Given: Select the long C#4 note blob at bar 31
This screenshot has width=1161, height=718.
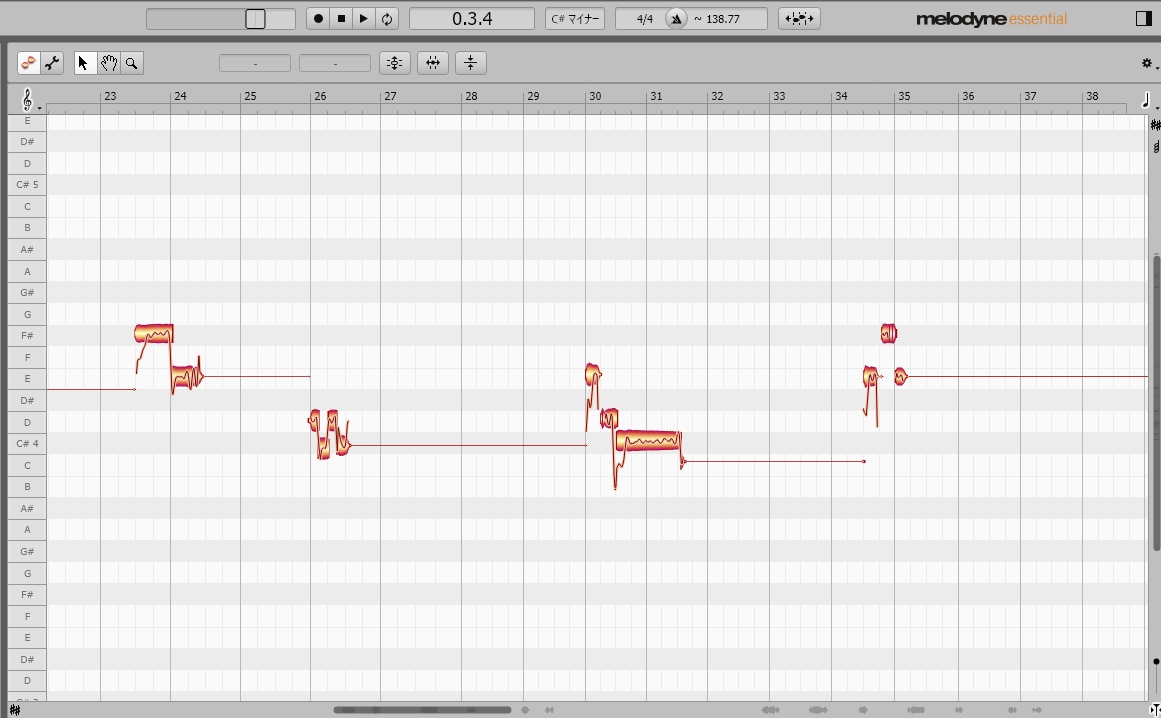Looking at the screenshot, I should (649, 440).
